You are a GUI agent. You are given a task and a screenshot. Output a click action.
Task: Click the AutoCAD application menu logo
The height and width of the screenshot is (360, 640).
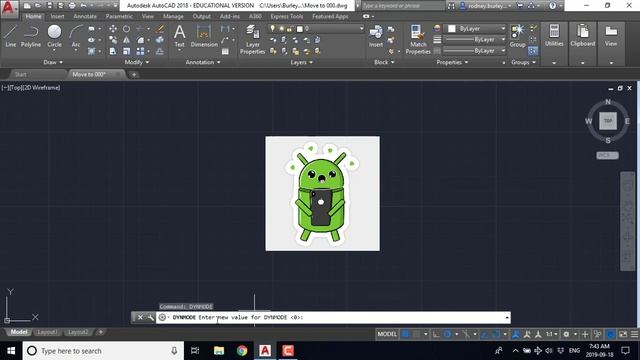point(9,8)
